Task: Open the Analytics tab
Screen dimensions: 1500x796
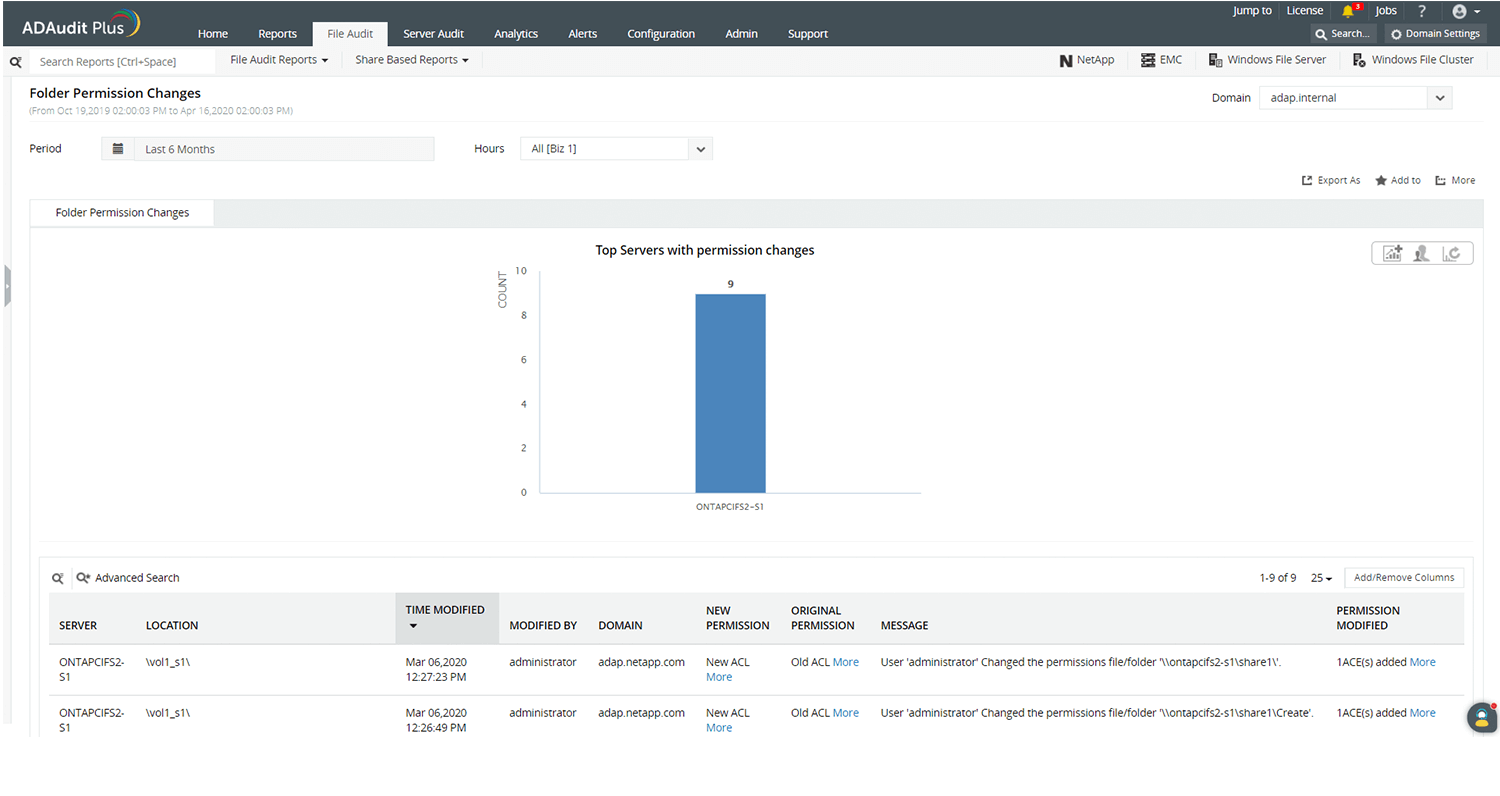Action: click(x=516, y=34)
